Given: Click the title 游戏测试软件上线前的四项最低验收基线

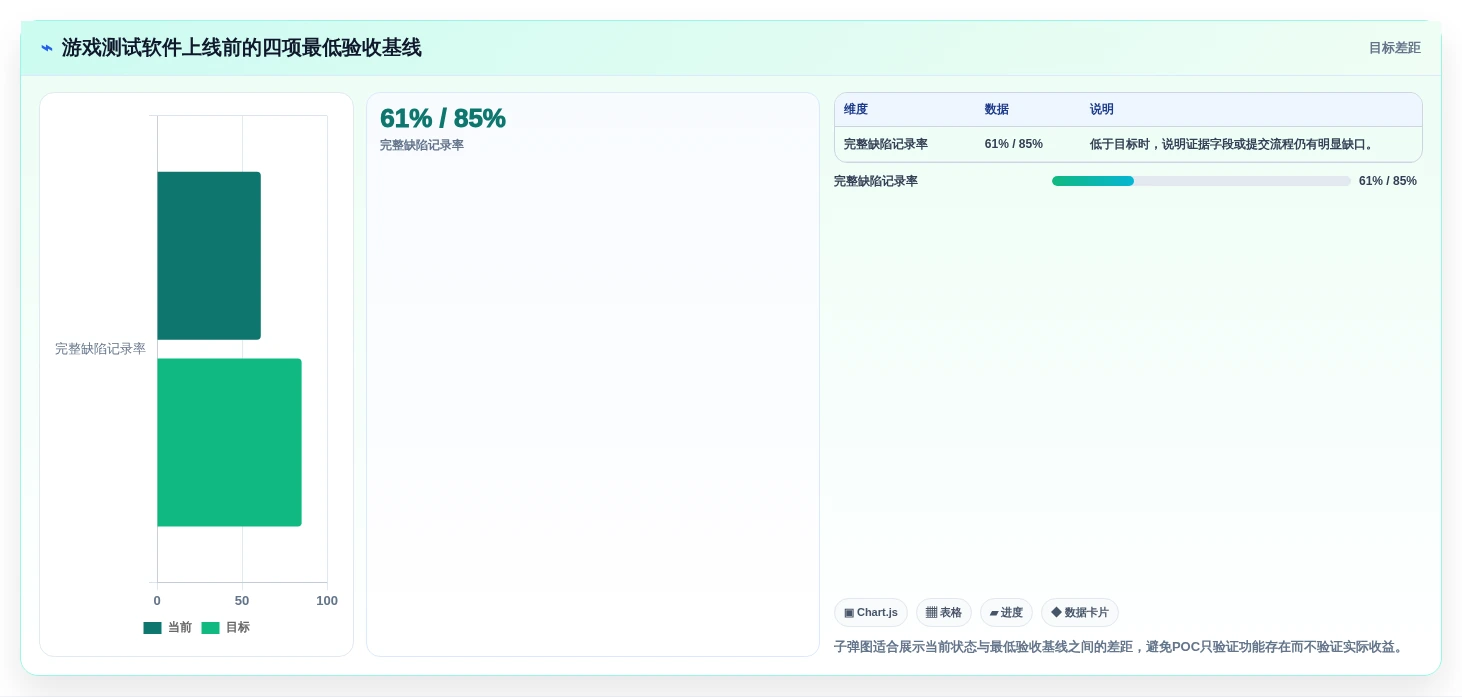Looking at the screenshot, I should point(242,48).
